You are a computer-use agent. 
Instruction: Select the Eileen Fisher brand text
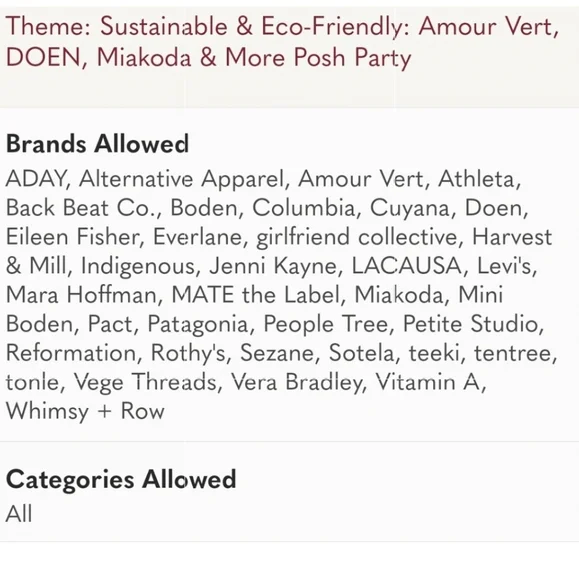point(72,237)
